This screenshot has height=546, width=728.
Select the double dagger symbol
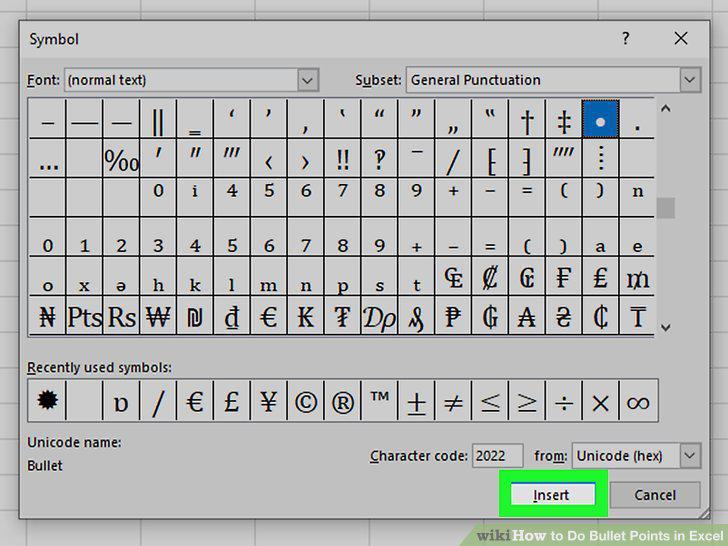(564, 119)
